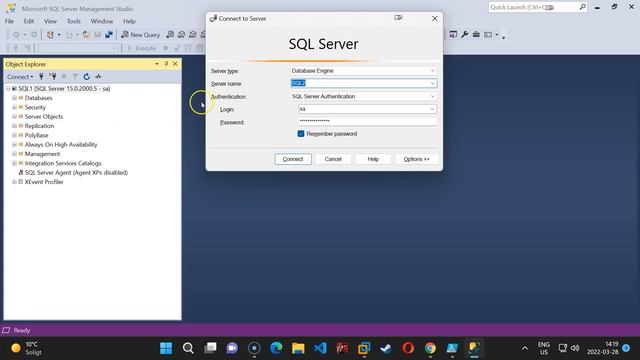Select SQL Server Agent (Agent XPs disabled)

point(76,173)
